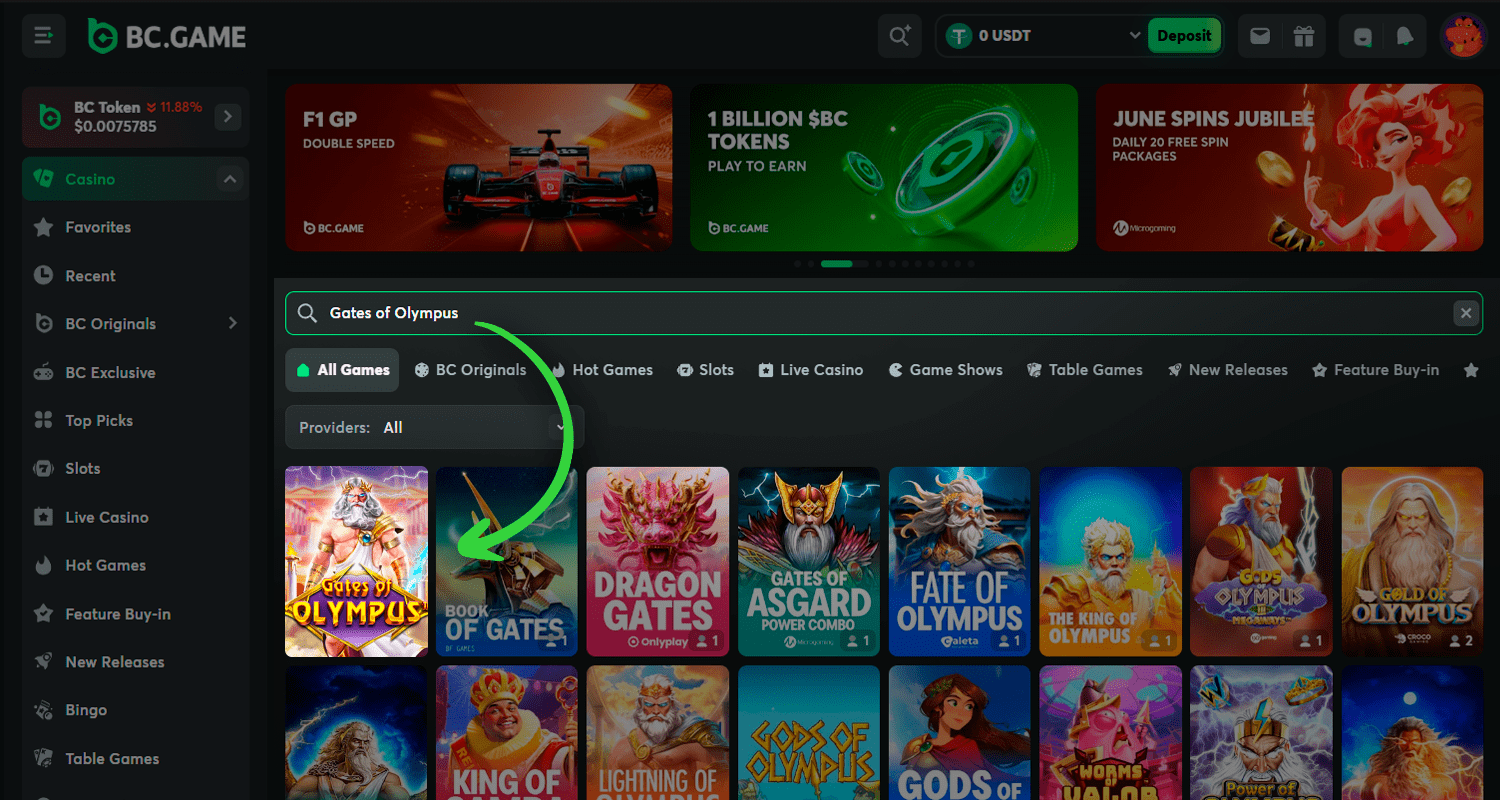
Task: Open the 1 Billion $BC Tokens banner
Action: point(884,167)
